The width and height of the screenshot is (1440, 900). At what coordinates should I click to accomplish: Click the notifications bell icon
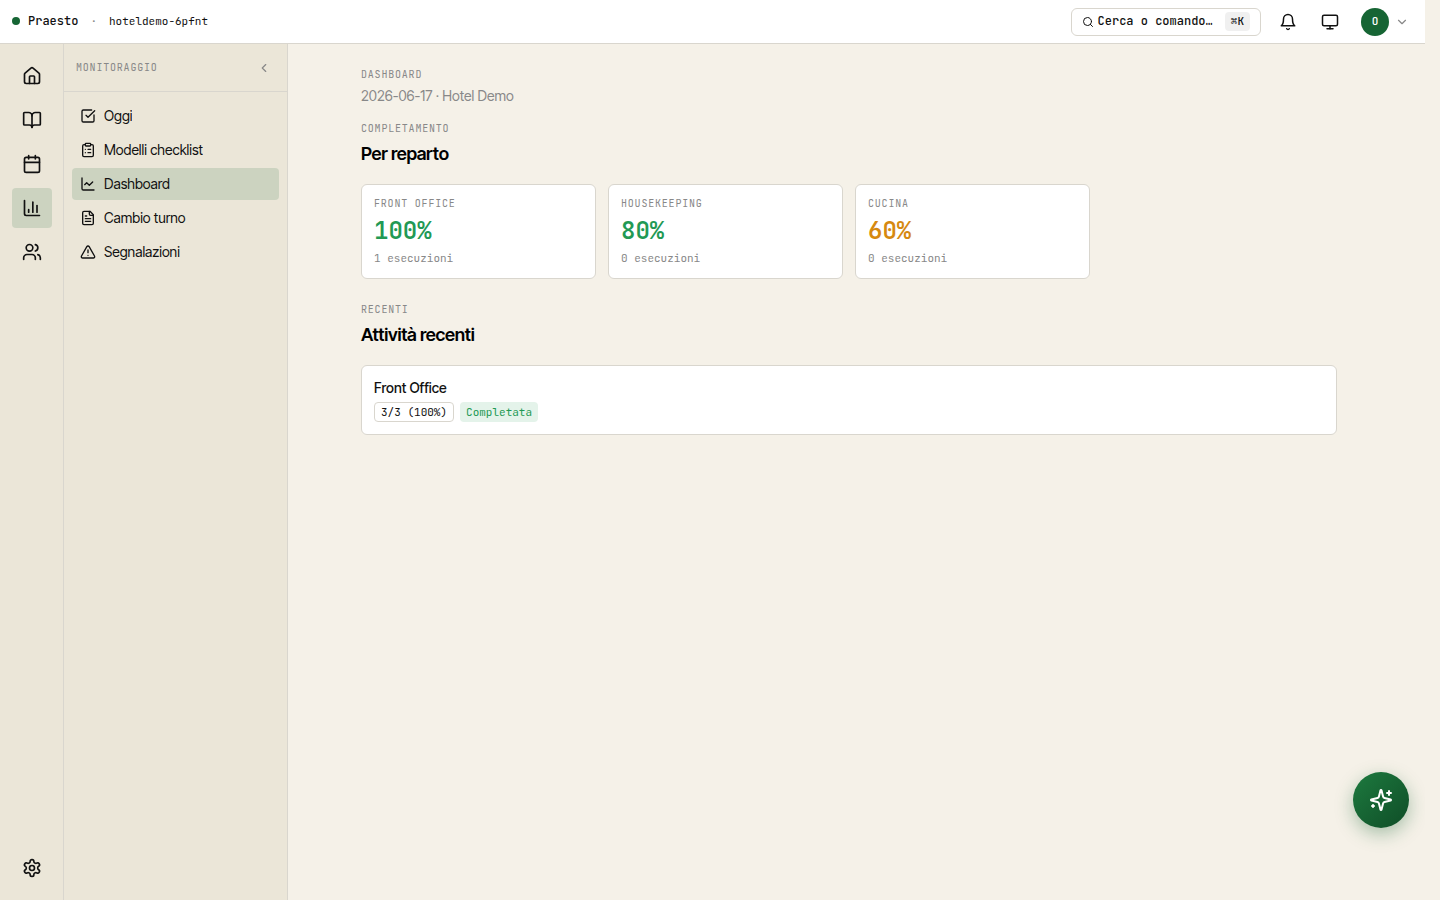tap(1288, 21)
